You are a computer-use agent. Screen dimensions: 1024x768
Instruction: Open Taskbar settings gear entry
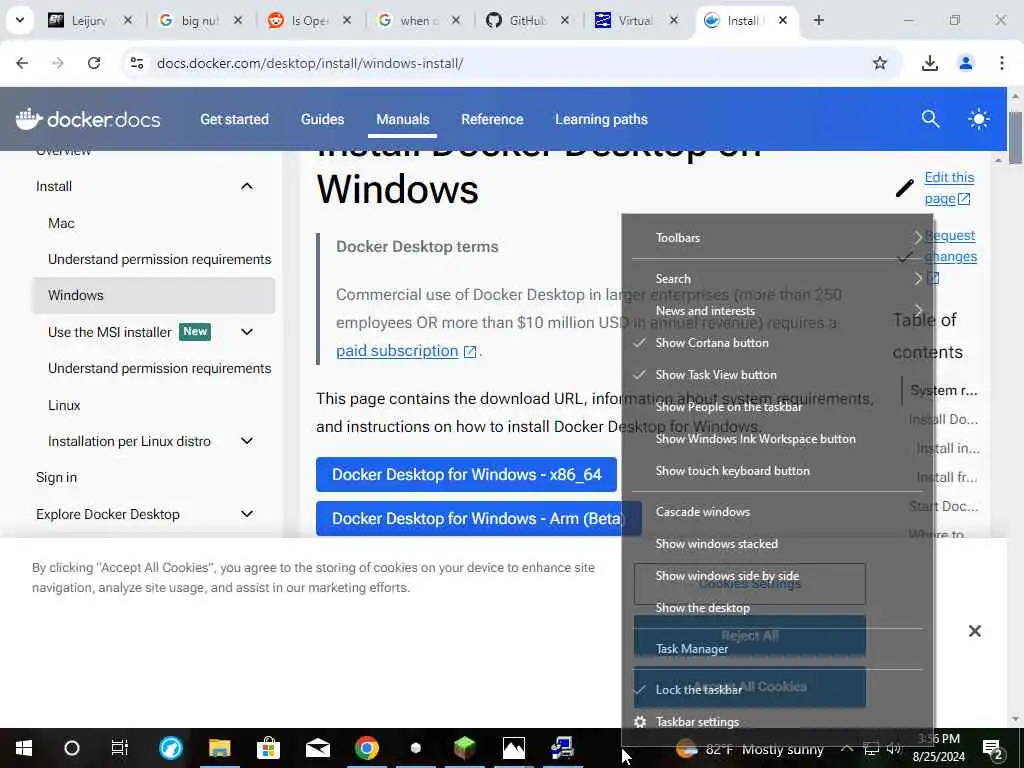coord(777,722)
